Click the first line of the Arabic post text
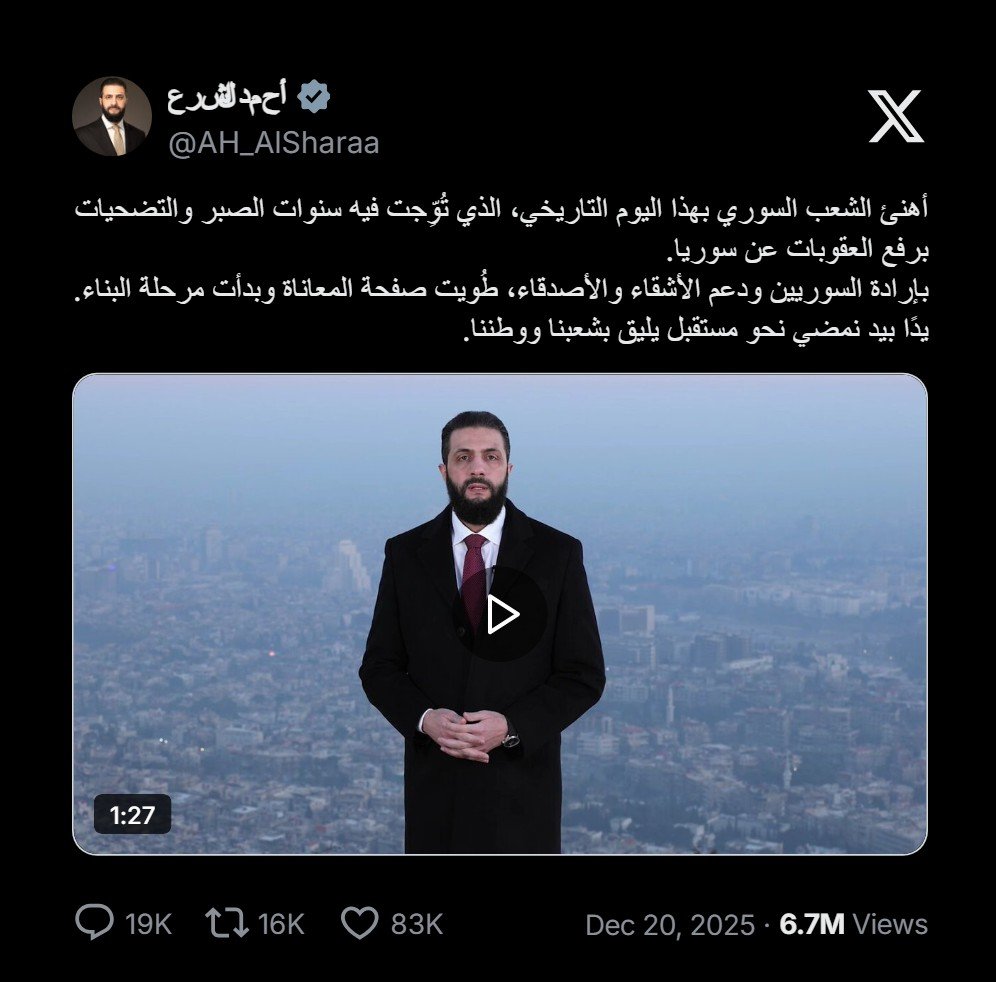Image resolution: width=996 pixels, height=982 pixels. [502, 210]
